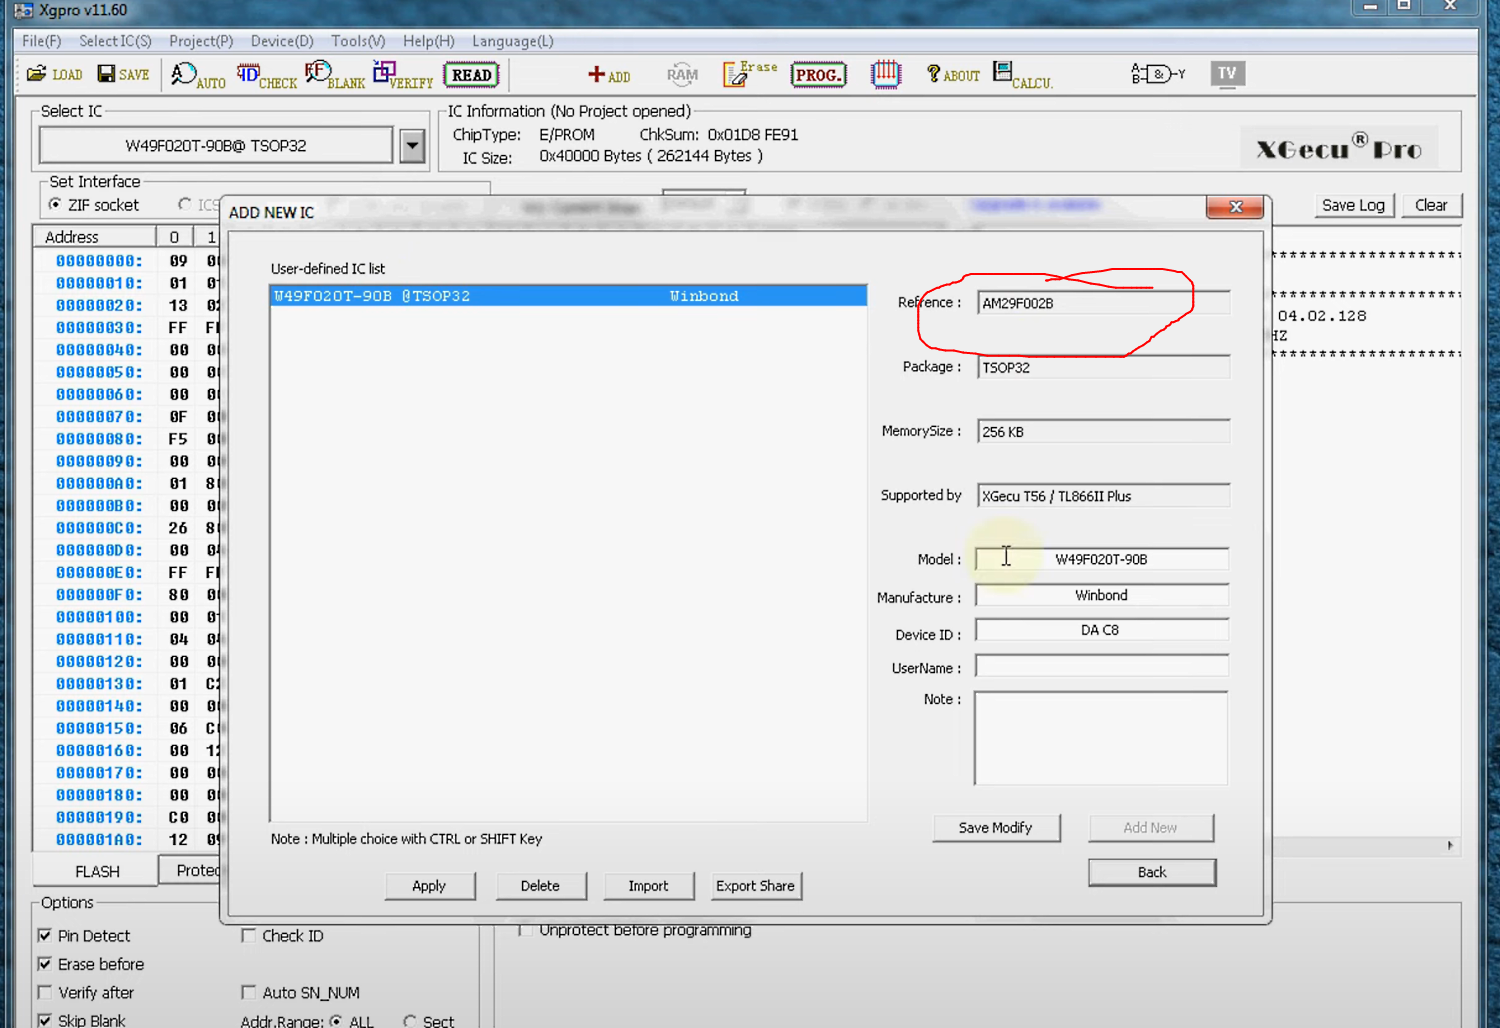Toggle the Pin Detect checkbox
The height and width of the screenshot is (1028, 1500).
tap(45, 936)
